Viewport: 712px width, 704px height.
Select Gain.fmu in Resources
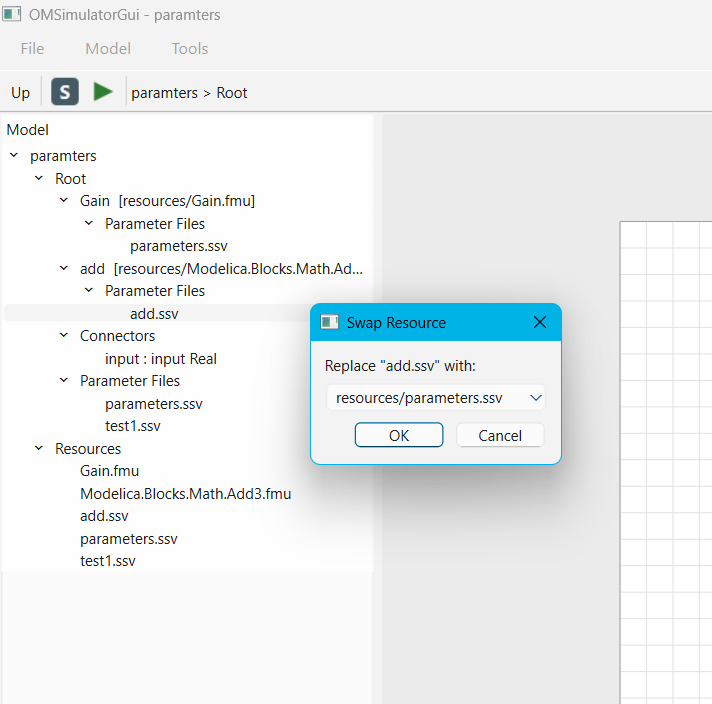click(x=109, y=471)
